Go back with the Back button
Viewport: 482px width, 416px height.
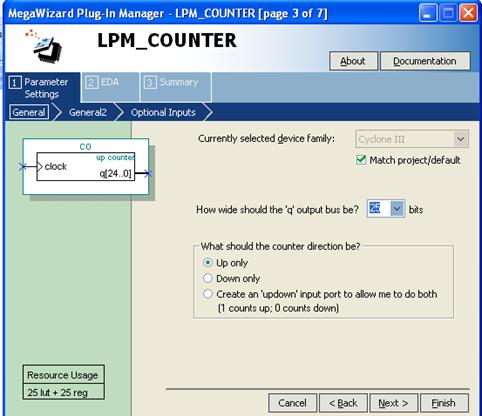(343, 403)
